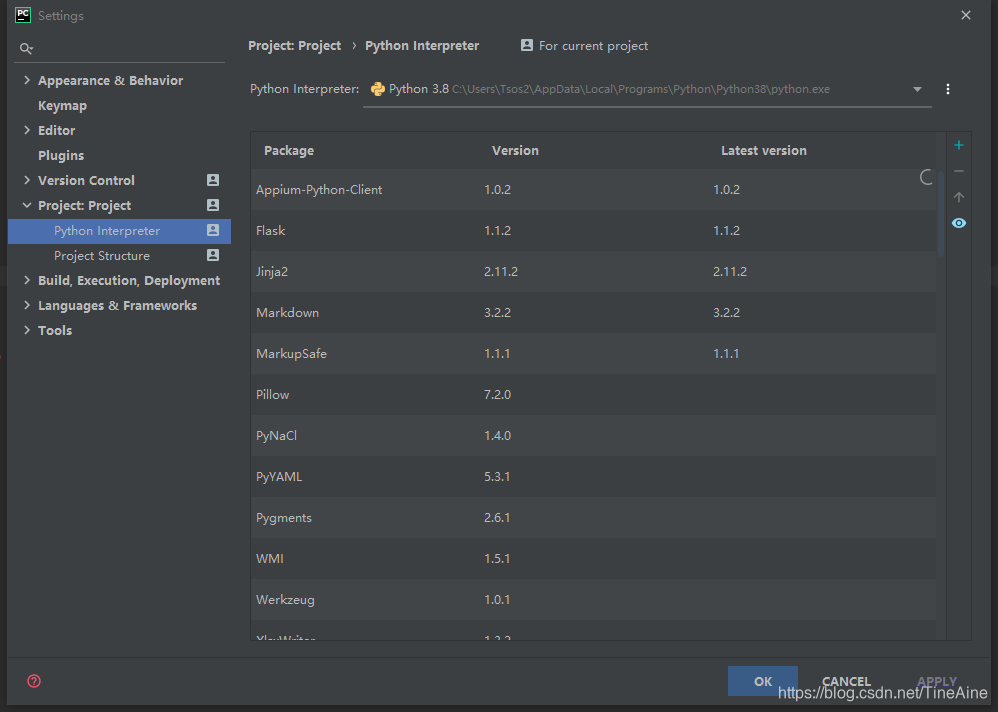
Task: Click the OK button
Action: coord(763,681)
